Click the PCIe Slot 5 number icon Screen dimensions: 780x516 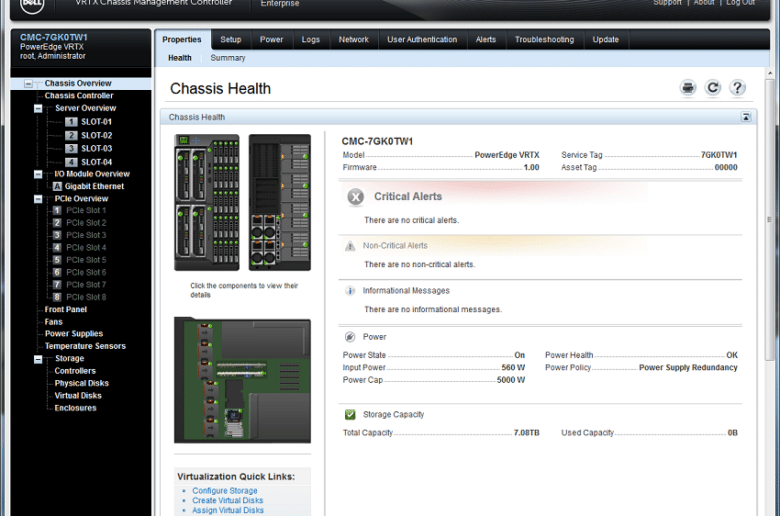click(x=57, y=260)
